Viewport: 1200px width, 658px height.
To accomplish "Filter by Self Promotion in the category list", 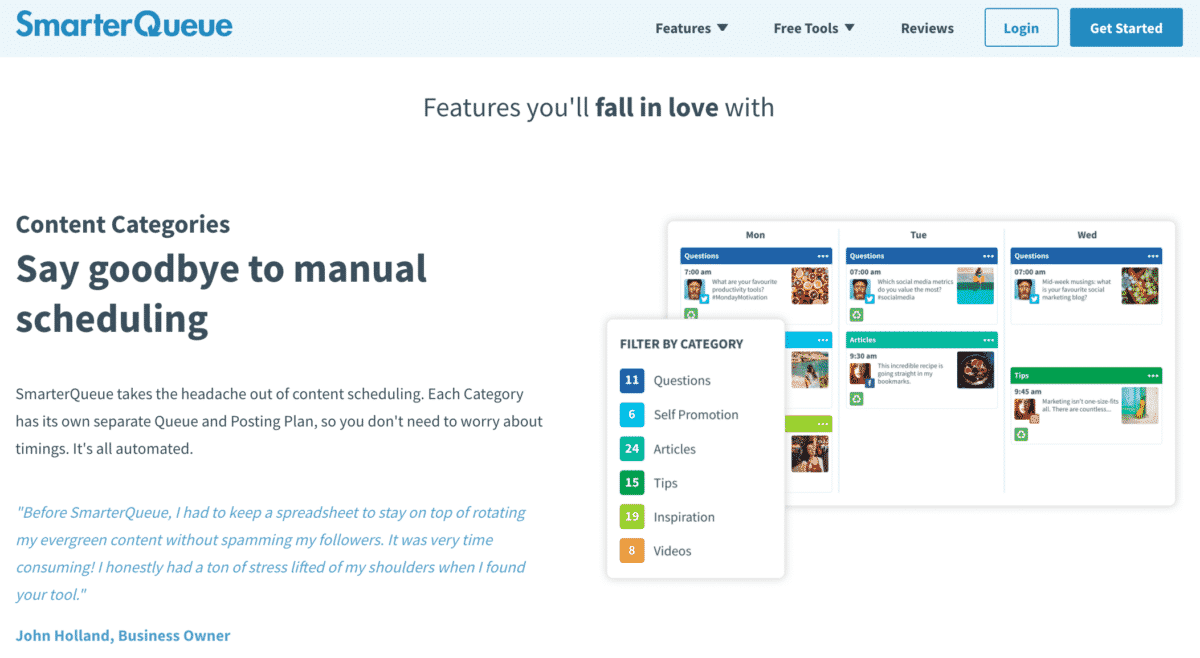I will (696, 414).
